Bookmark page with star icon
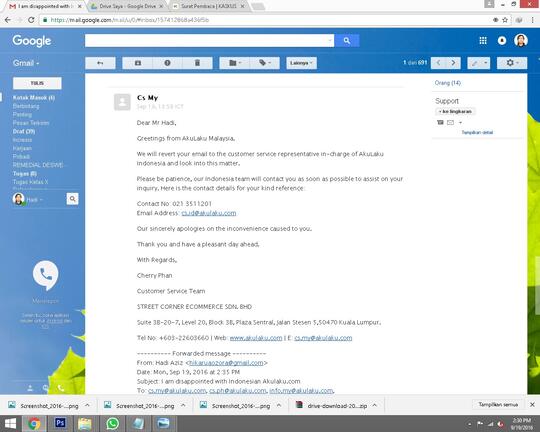 (x=505, y=20)
